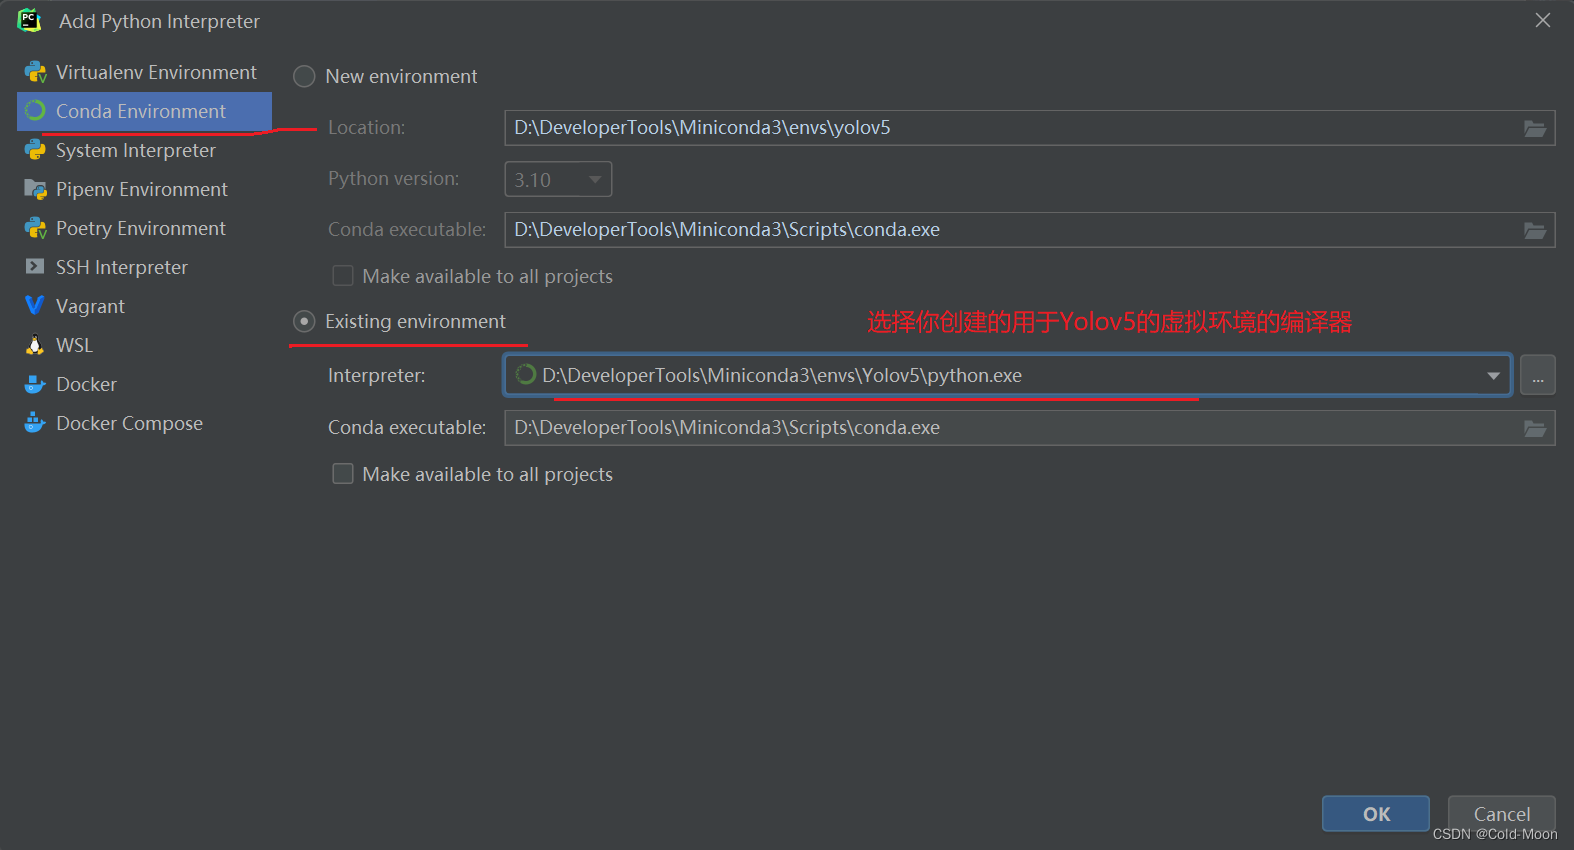Click the WSL penguin icon

(x=35, y=345)
